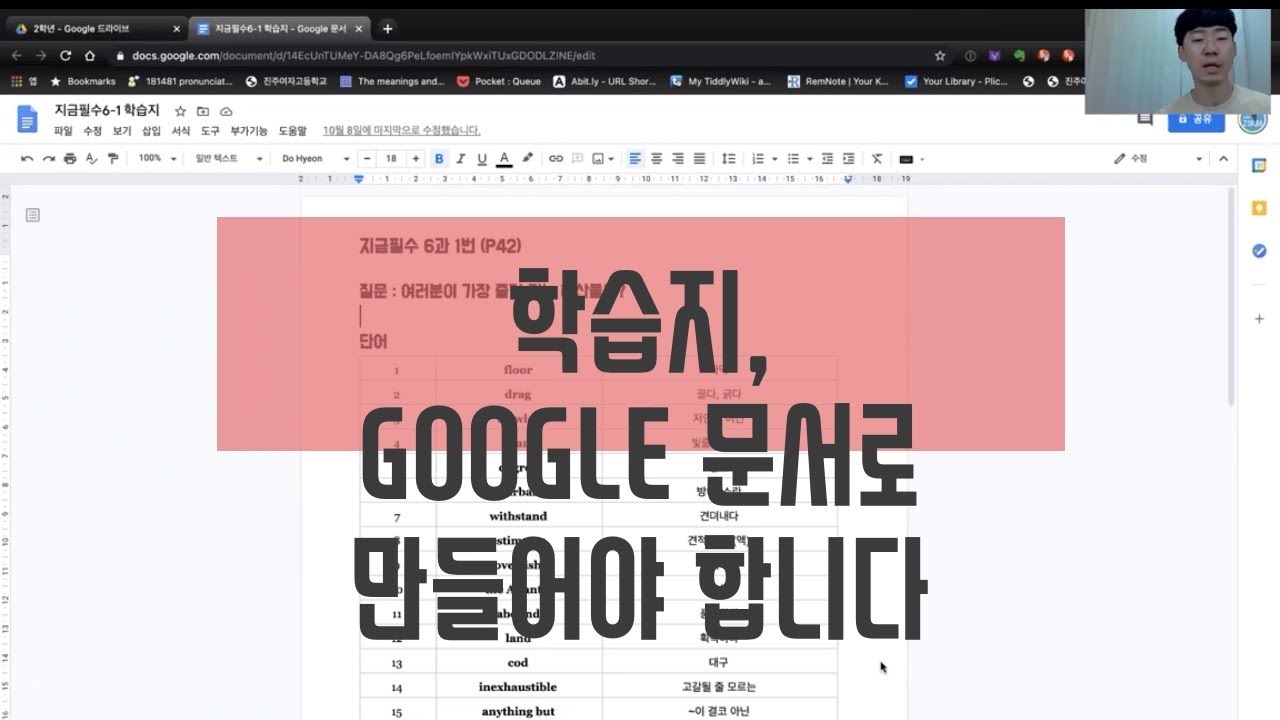1280x720 pixels.
Task: Collapse the menus with the up chevron
Action: click(x=1222, y=158)
